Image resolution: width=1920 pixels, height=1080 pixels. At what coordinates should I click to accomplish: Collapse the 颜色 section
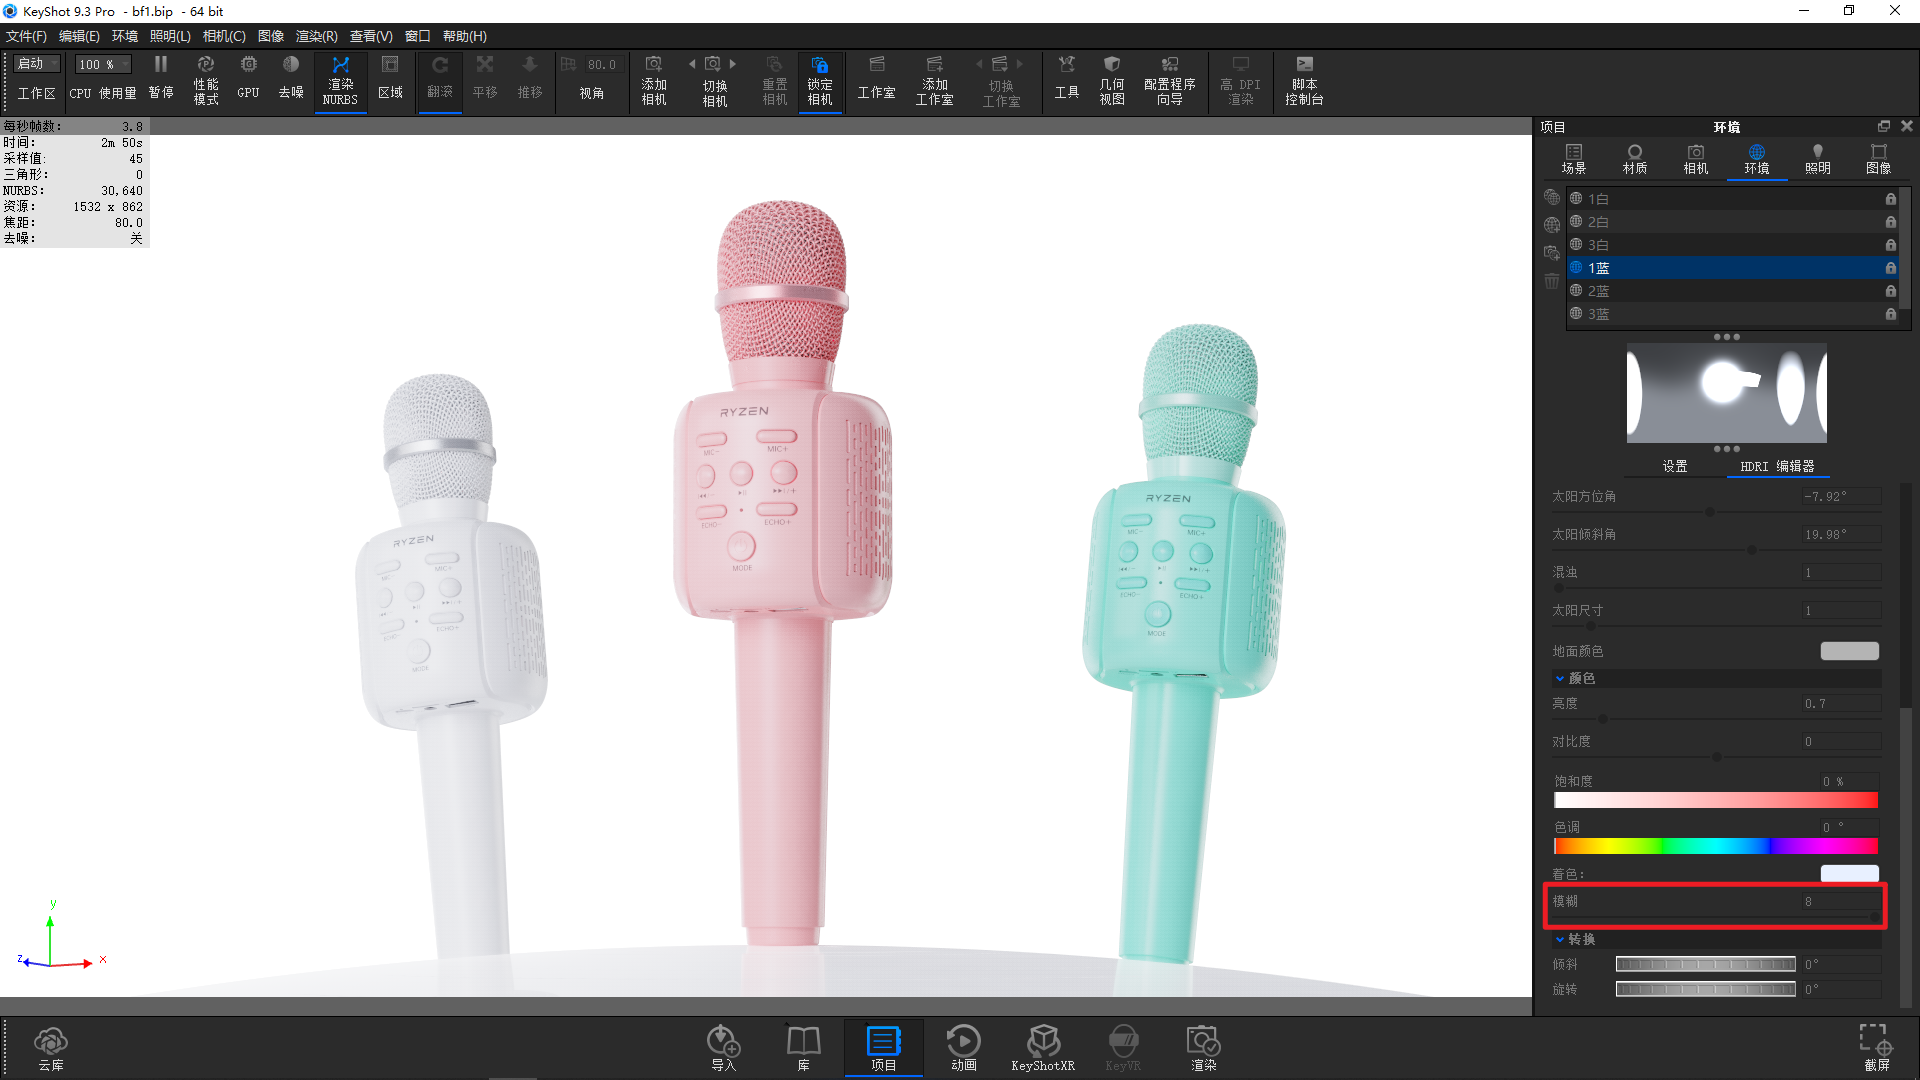tap(1561, 678)
